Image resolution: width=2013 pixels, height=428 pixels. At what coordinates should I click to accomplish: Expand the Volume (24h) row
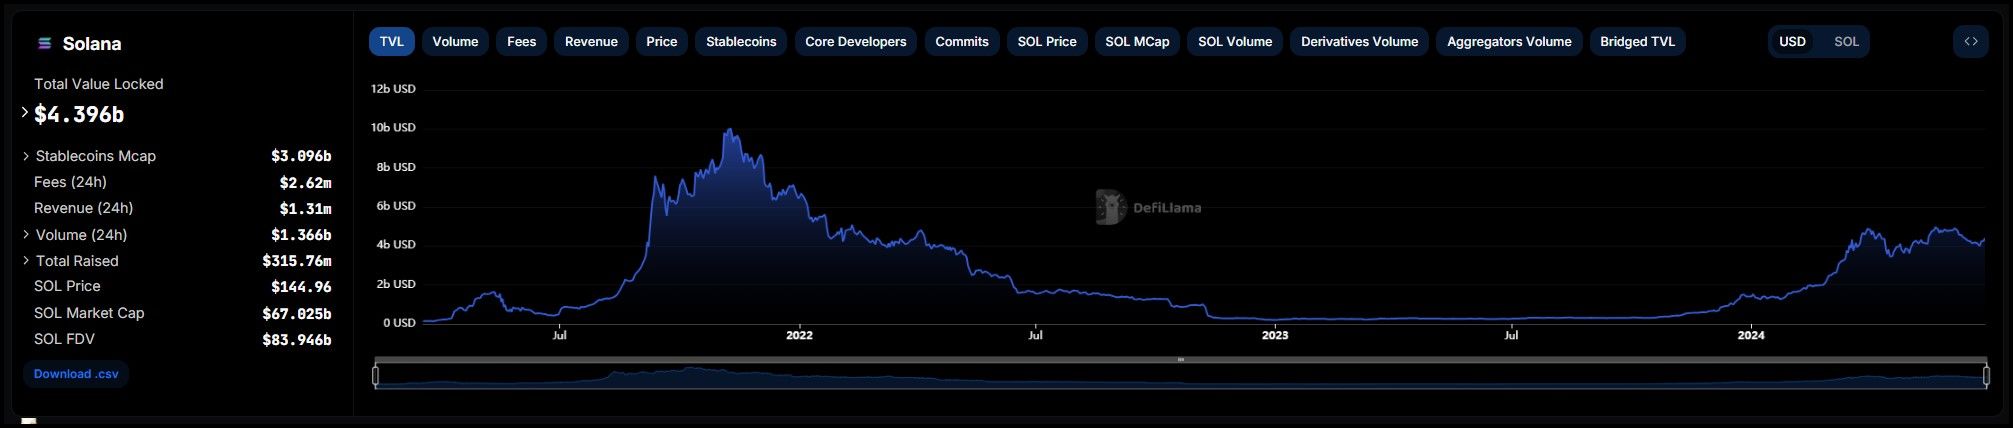point(26,235)
